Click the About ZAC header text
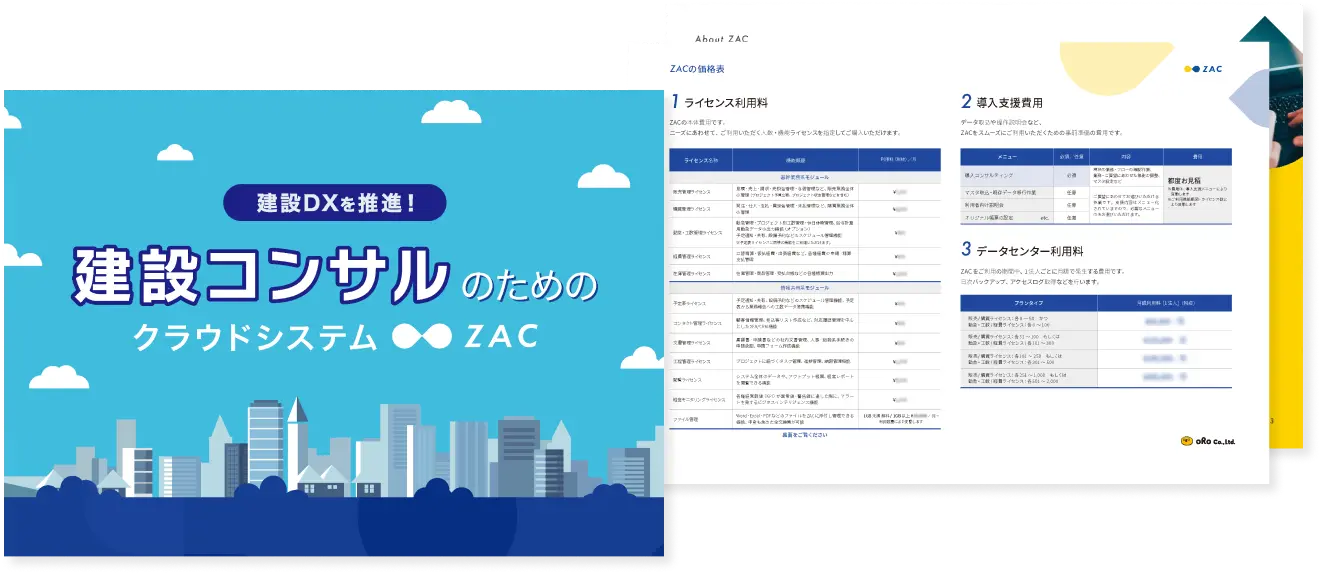The width and height of the screenshot is (1320, 573). click(x=721, y=39)
